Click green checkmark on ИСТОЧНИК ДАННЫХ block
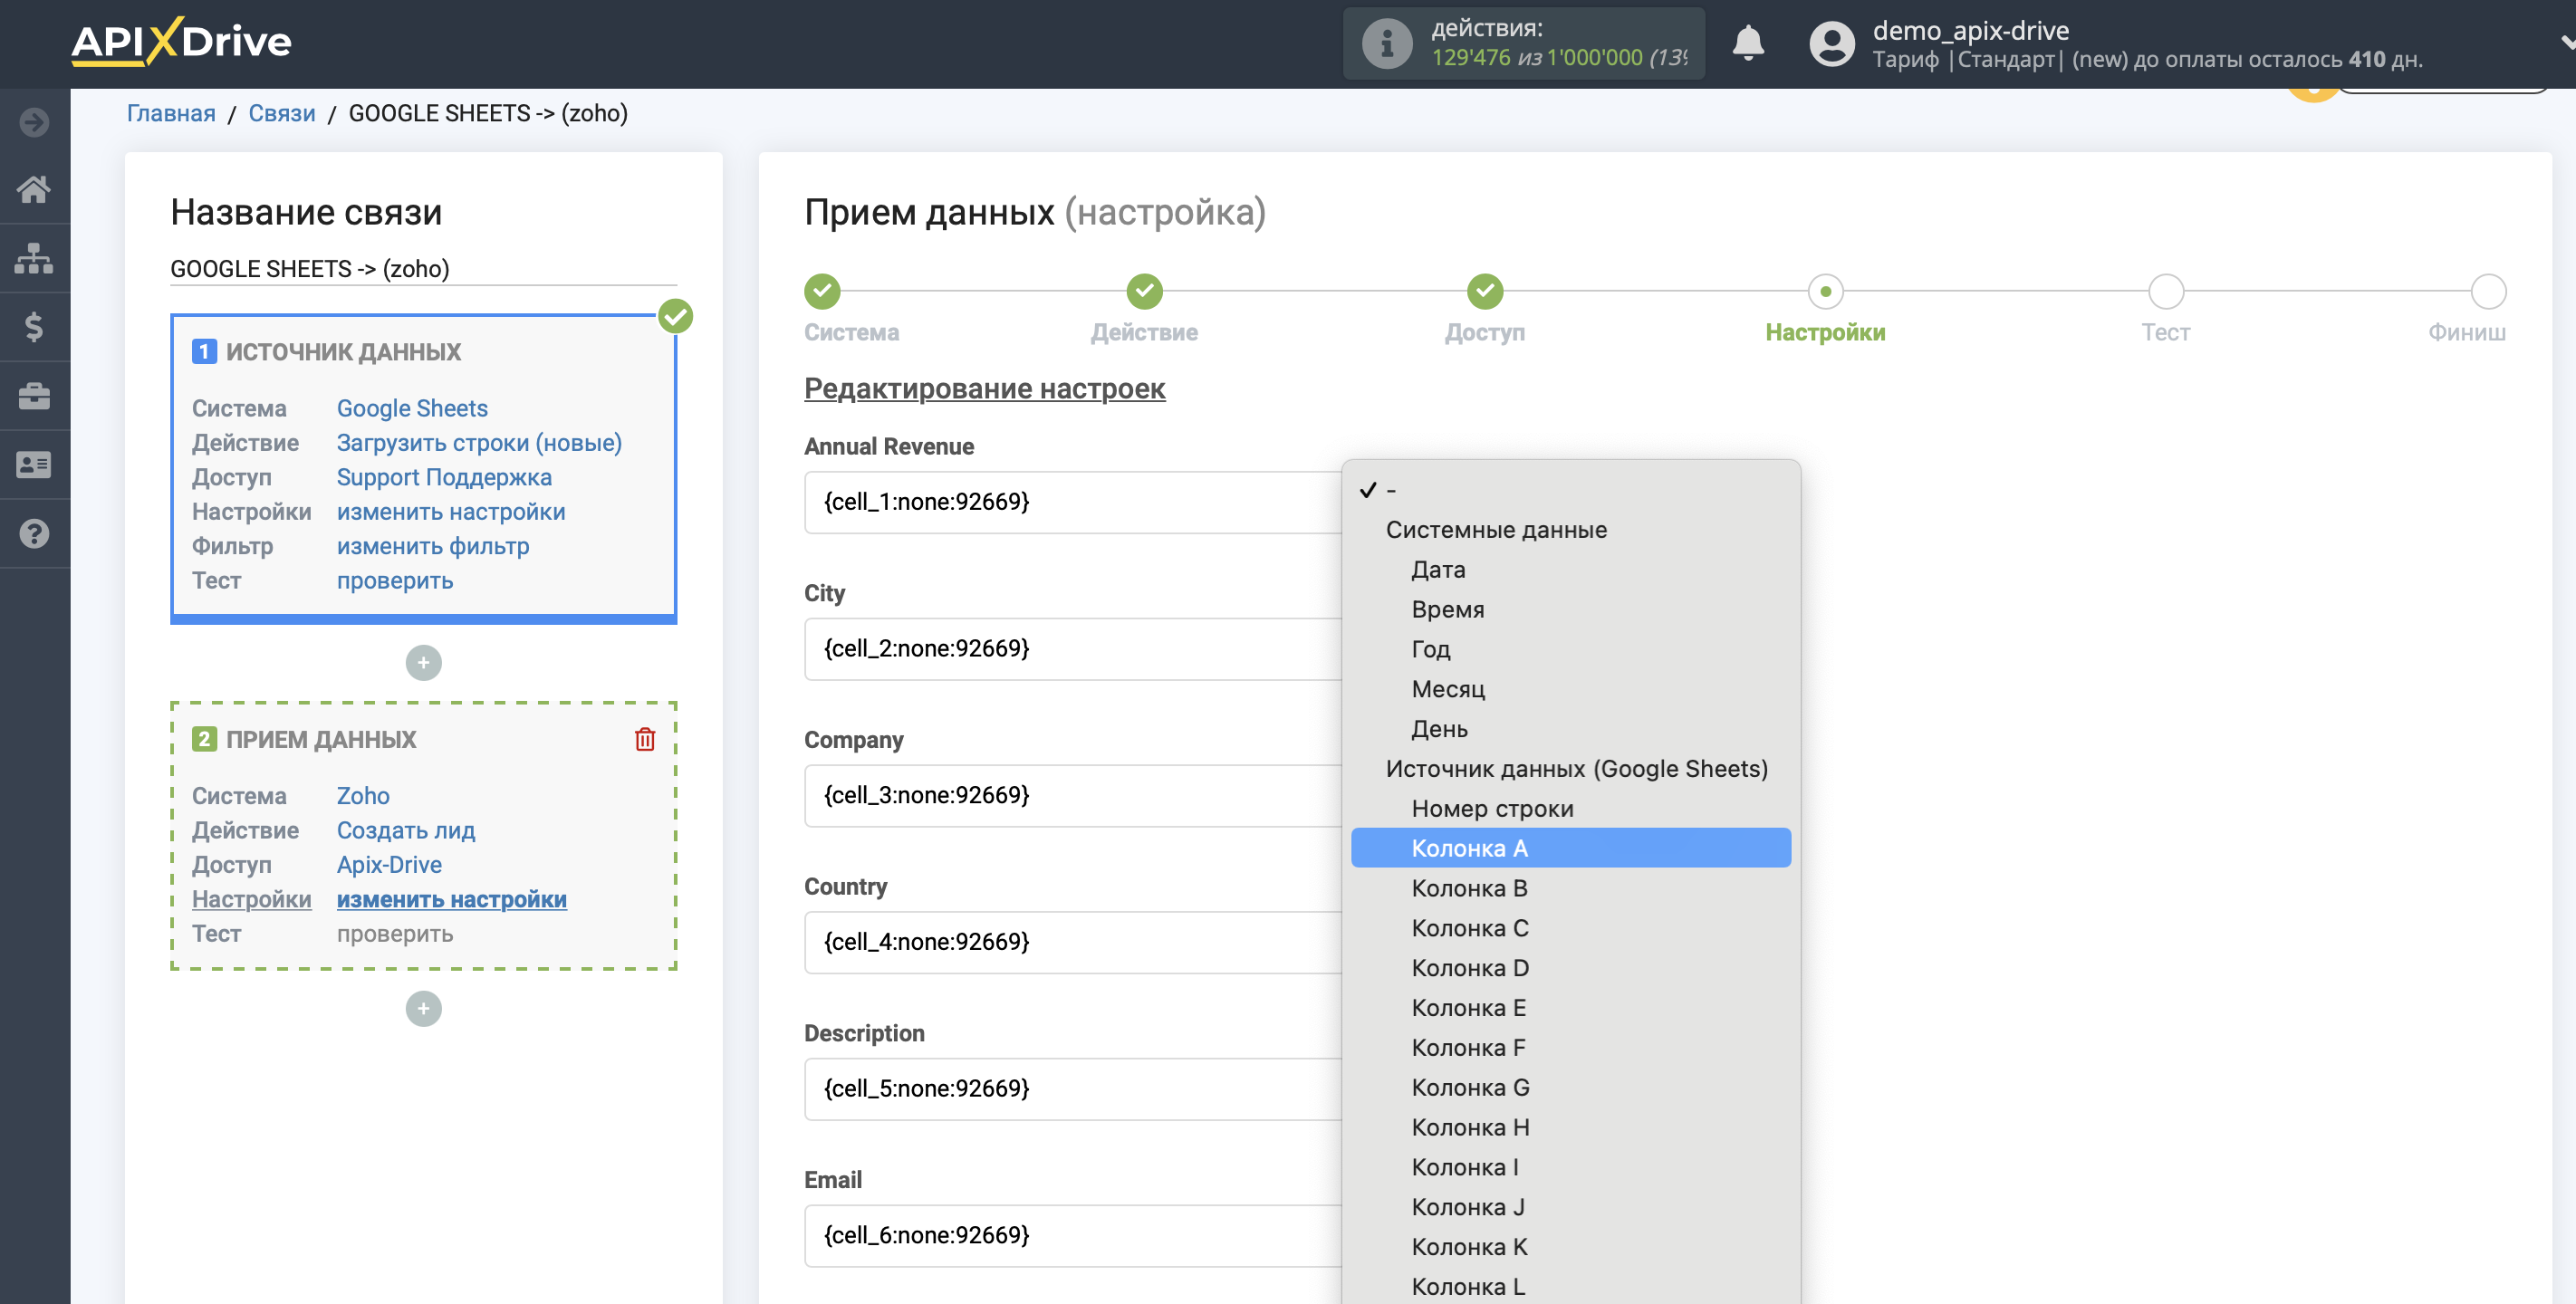 (676, 316)
